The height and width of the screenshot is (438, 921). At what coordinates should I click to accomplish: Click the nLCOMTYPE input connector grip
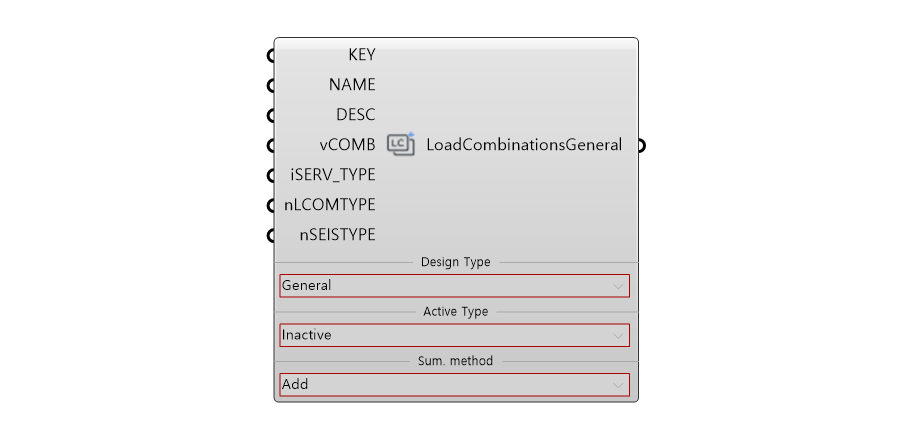(x=271, y=205)
